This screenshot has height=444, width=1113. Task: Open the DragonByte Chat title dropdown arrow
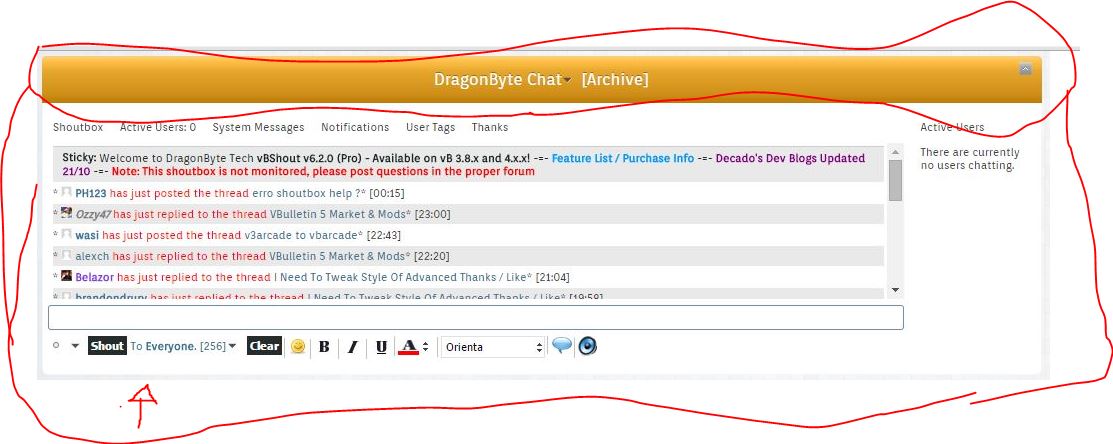click(567, 81)
